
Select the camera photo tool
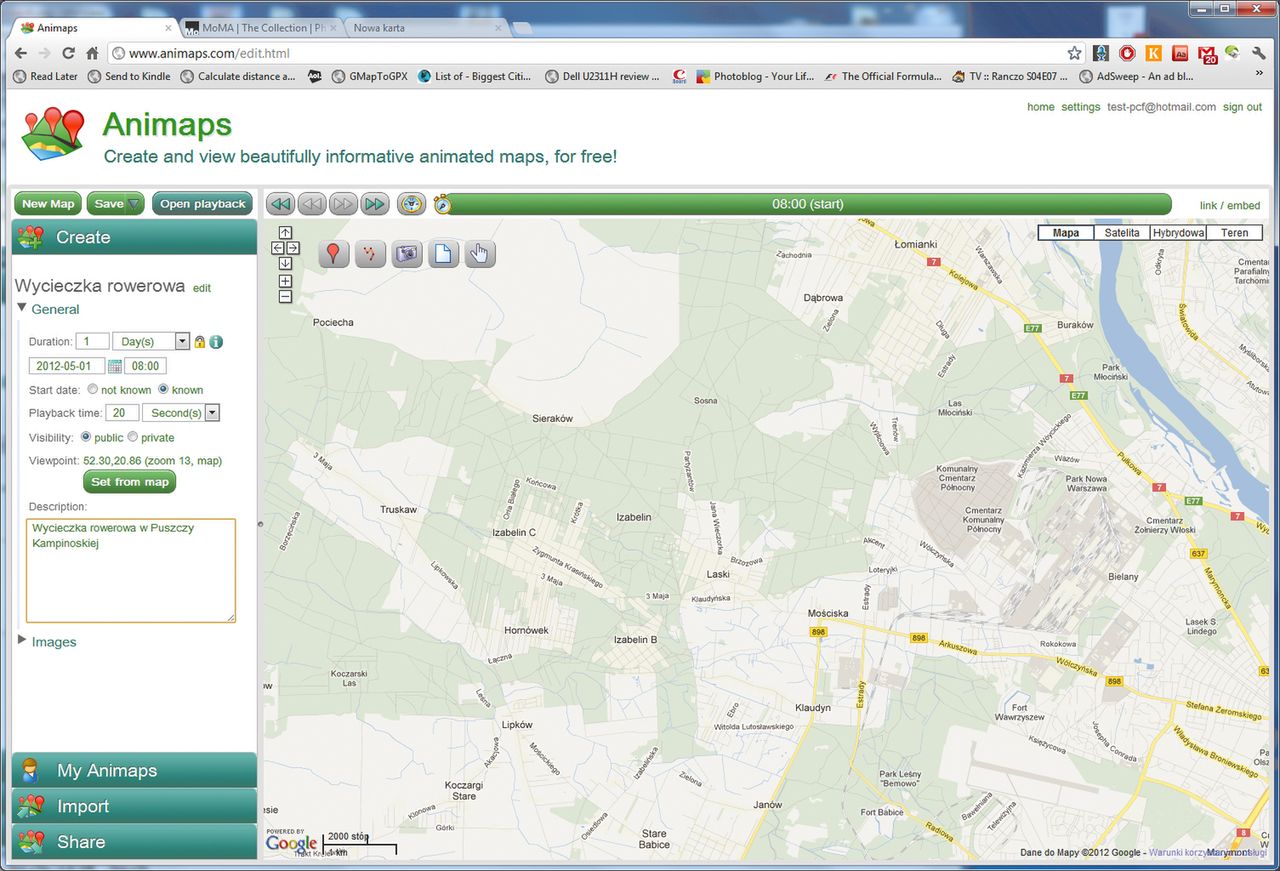[x=406, y=254]
